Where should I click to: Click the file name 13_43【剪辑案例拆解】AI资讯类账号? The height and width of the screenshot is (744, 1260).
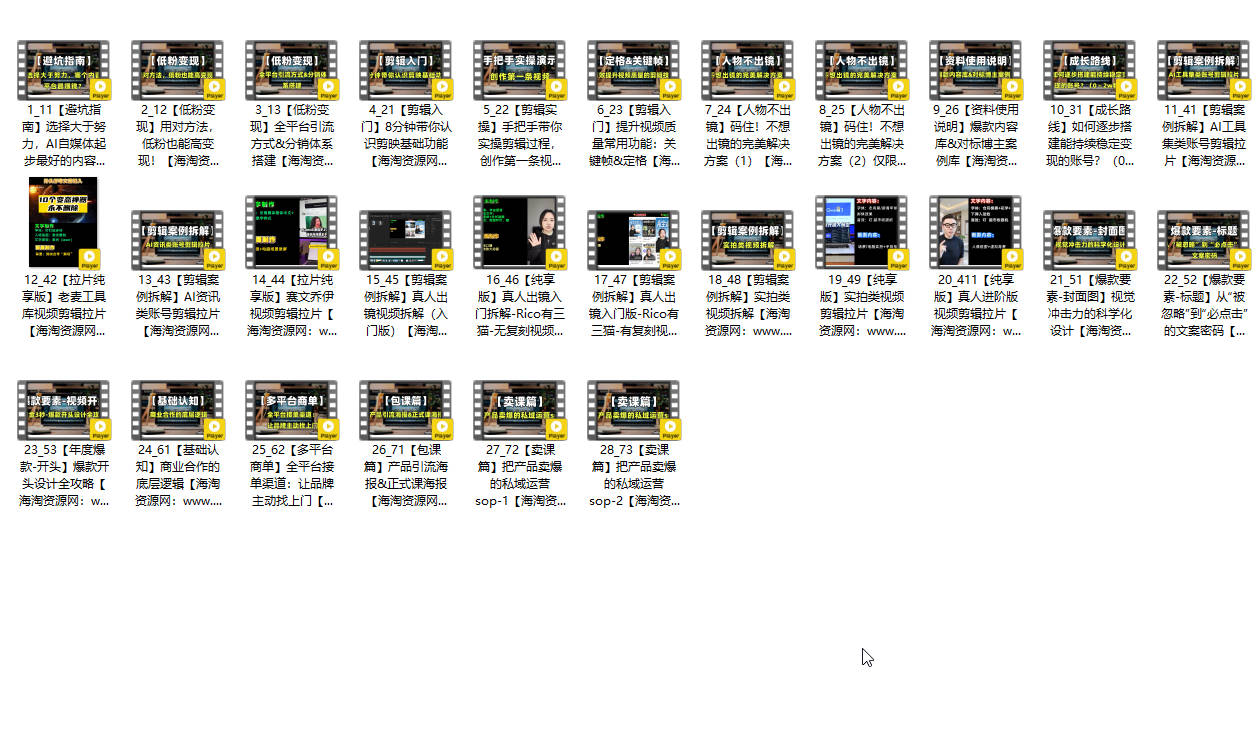[178, 305]
